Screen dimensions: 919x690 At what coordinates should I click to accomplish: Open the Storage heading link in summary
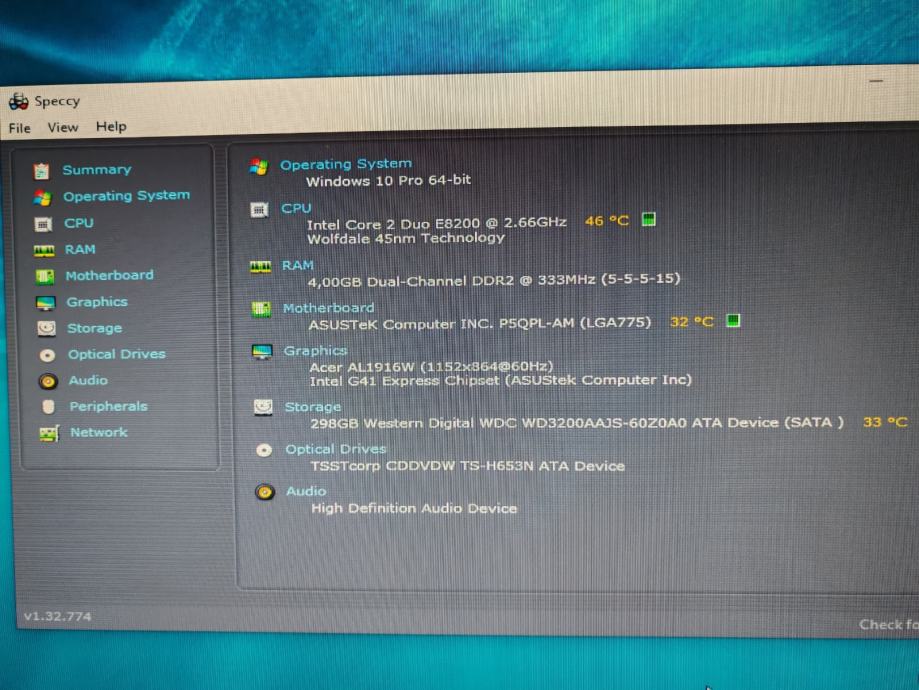(312, 407)
